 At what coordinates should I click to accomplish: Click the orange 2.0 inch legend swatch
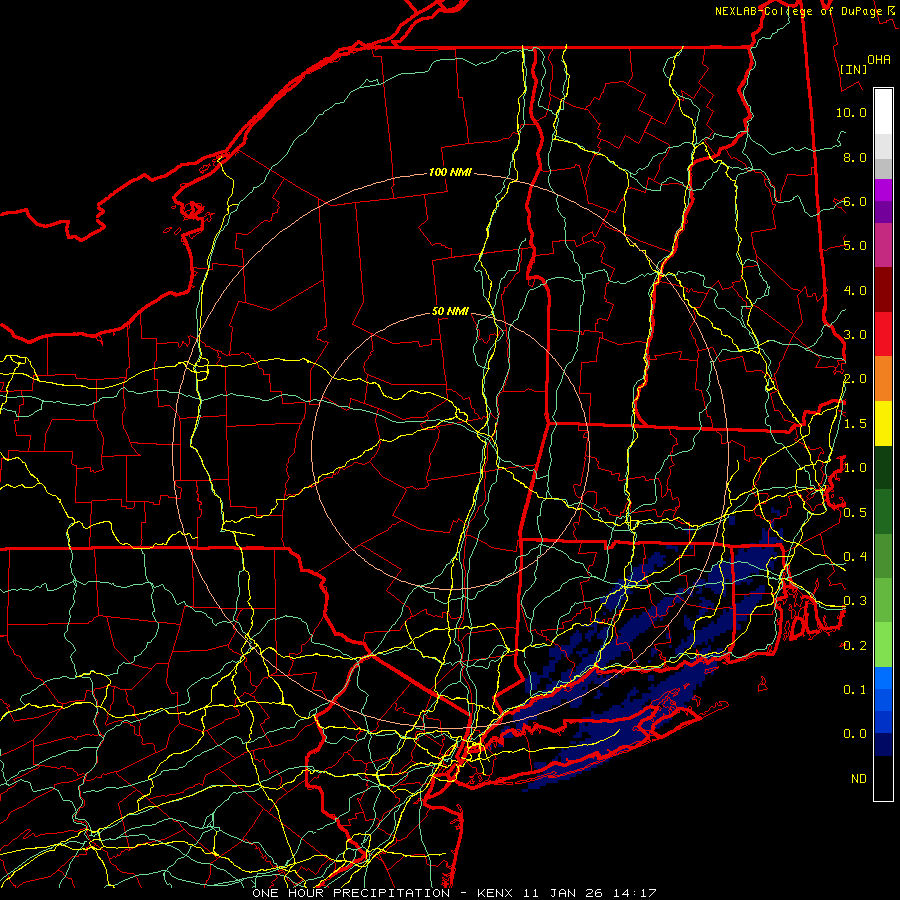coord(883,379)
